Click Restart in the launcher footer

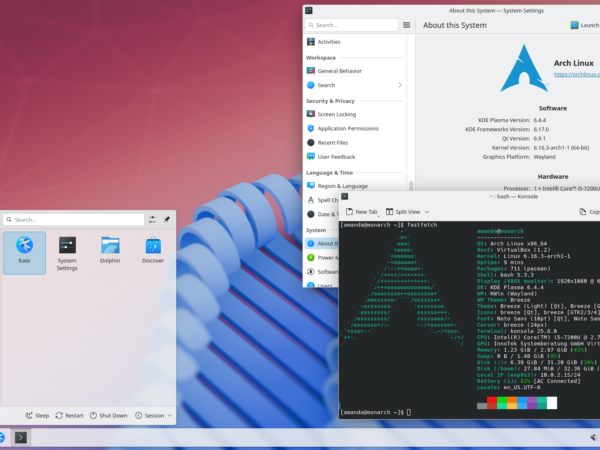69,416
